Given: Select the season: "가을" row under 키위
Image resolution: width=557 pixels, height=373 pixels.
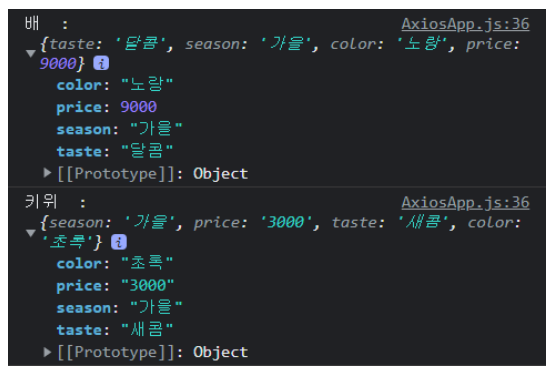Looking at the screenshot, I should (119, 308).
